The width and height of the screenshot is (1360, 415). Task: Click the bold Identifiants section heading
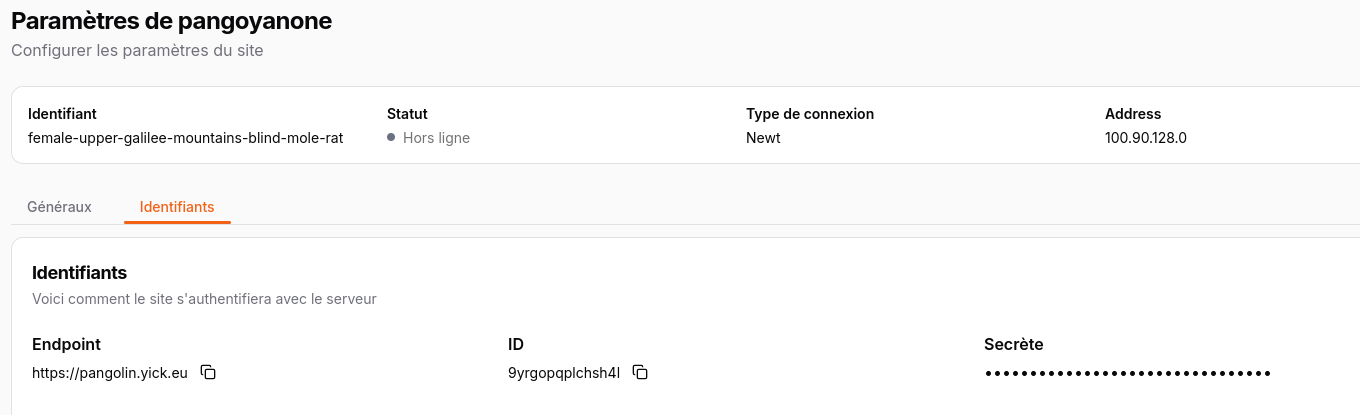pyautogui.click(x=79, y=272)
